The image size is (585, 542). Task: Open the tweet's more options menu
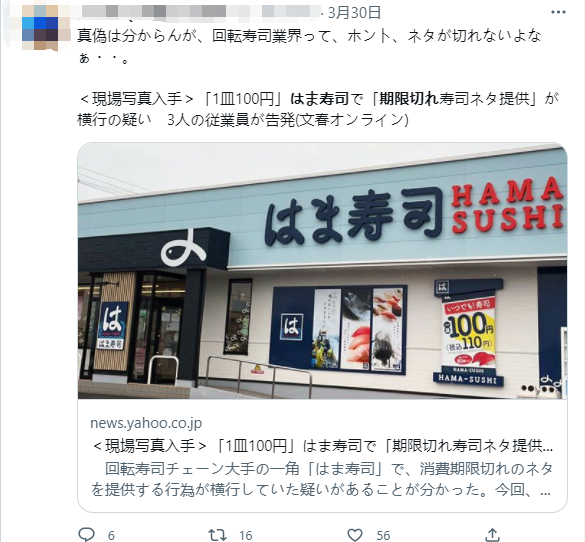[558, 12]
